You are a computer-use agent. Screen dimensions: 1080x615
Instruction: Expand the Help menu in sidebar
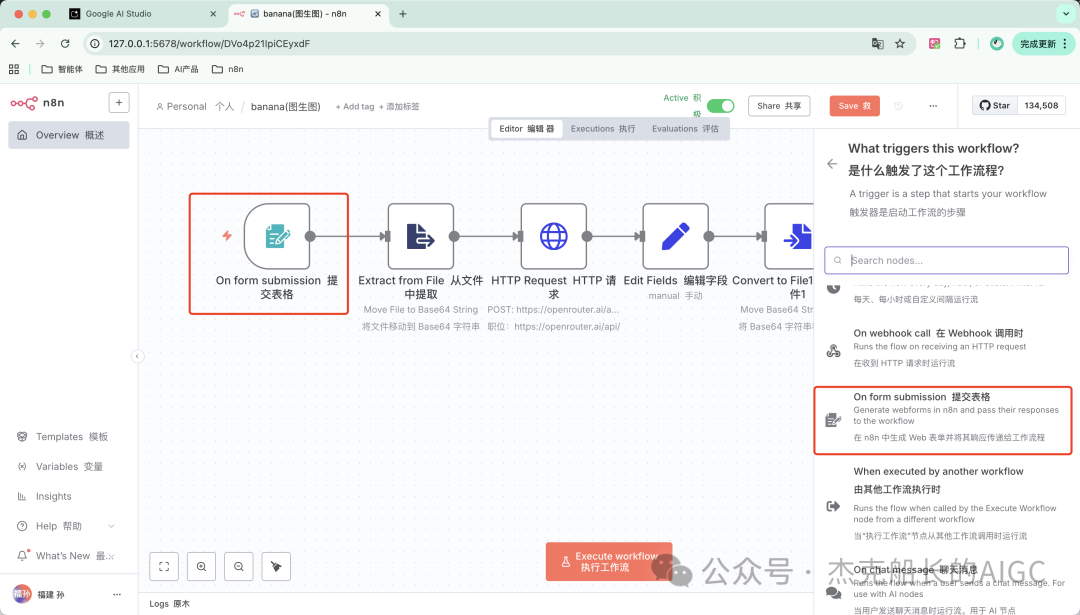[65, 526]
